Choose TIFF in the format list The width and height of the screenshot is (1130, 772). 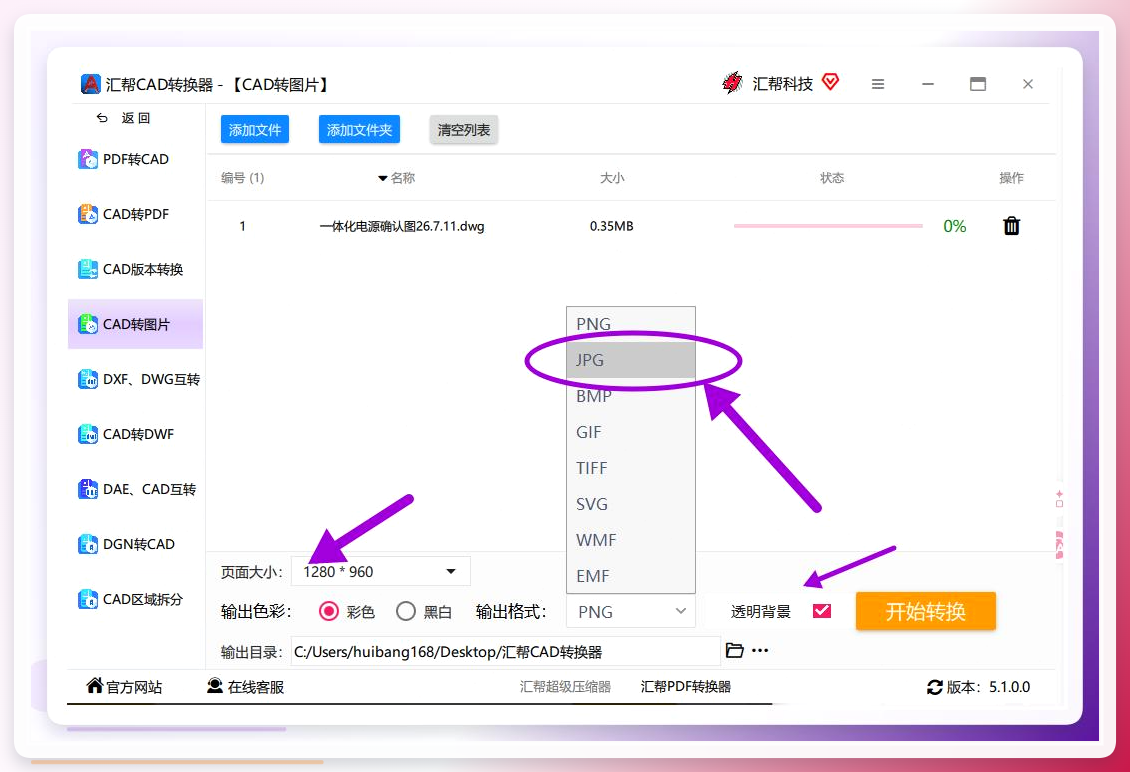tap(631, 469)
